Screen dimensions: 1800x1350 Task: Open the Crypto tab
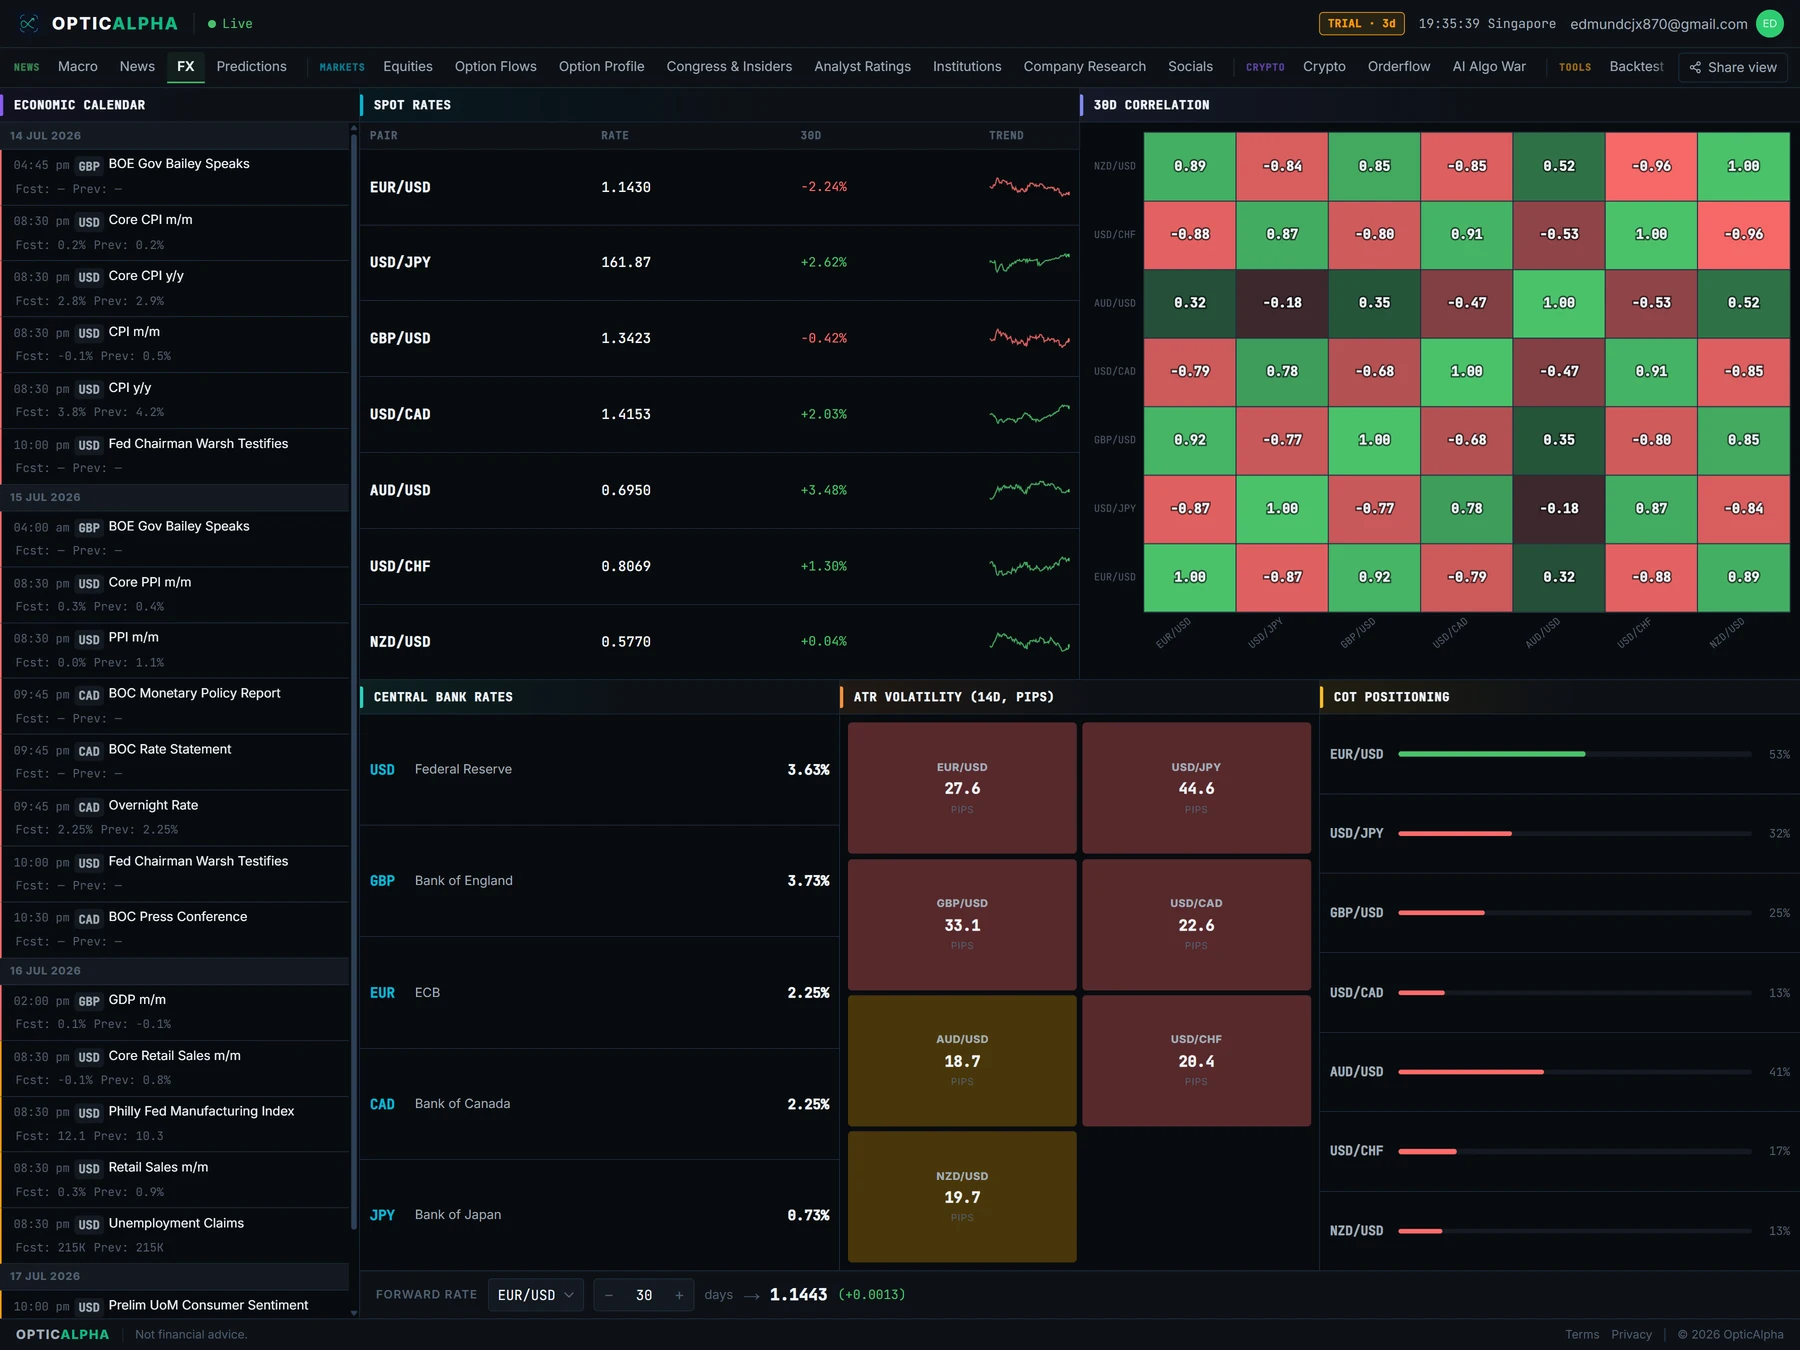[x=1324, y=66]
